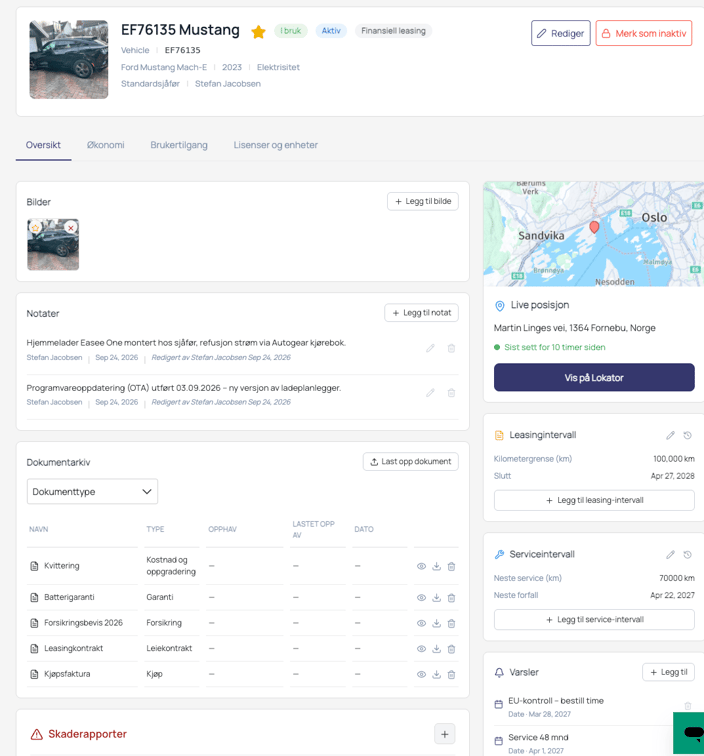Click the red map pin on the map
704x756 pixels.
(594, 227)
